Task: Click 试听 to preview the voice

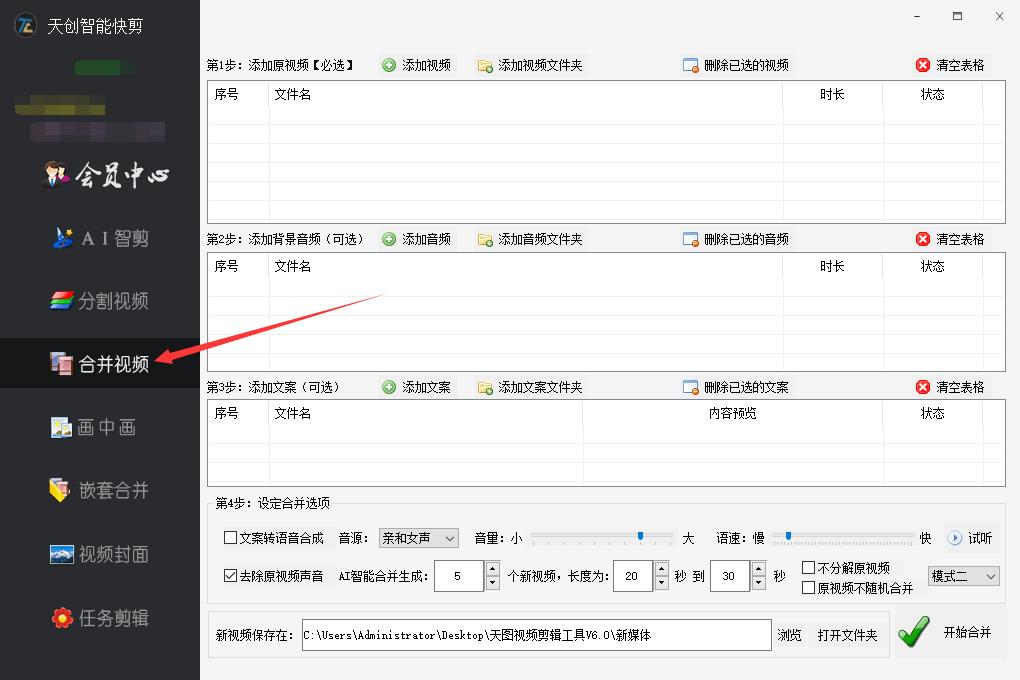Action: click(x=966, y=537)
